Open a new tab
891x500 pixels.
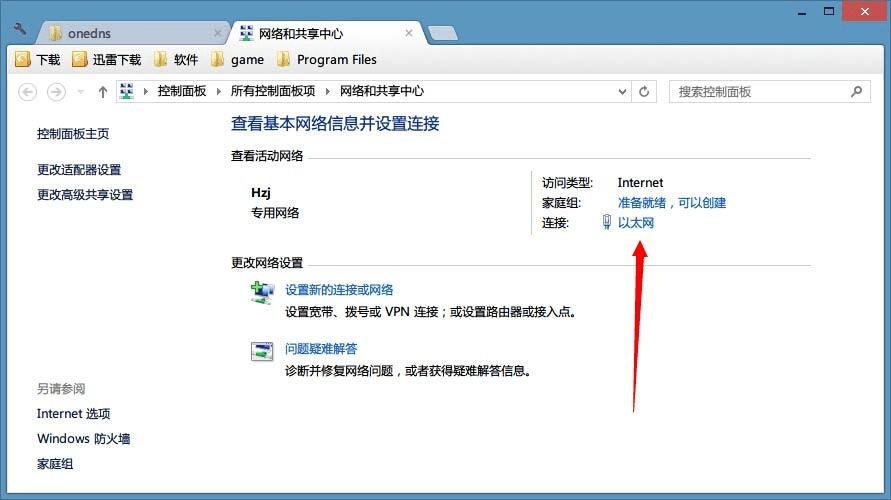(443, 34)
